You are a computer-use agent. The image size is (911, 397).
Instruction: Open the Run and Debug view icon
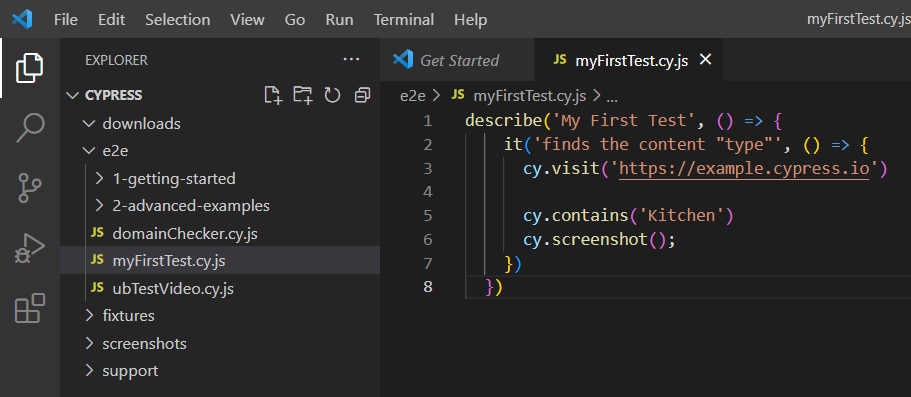pos(29,249)
